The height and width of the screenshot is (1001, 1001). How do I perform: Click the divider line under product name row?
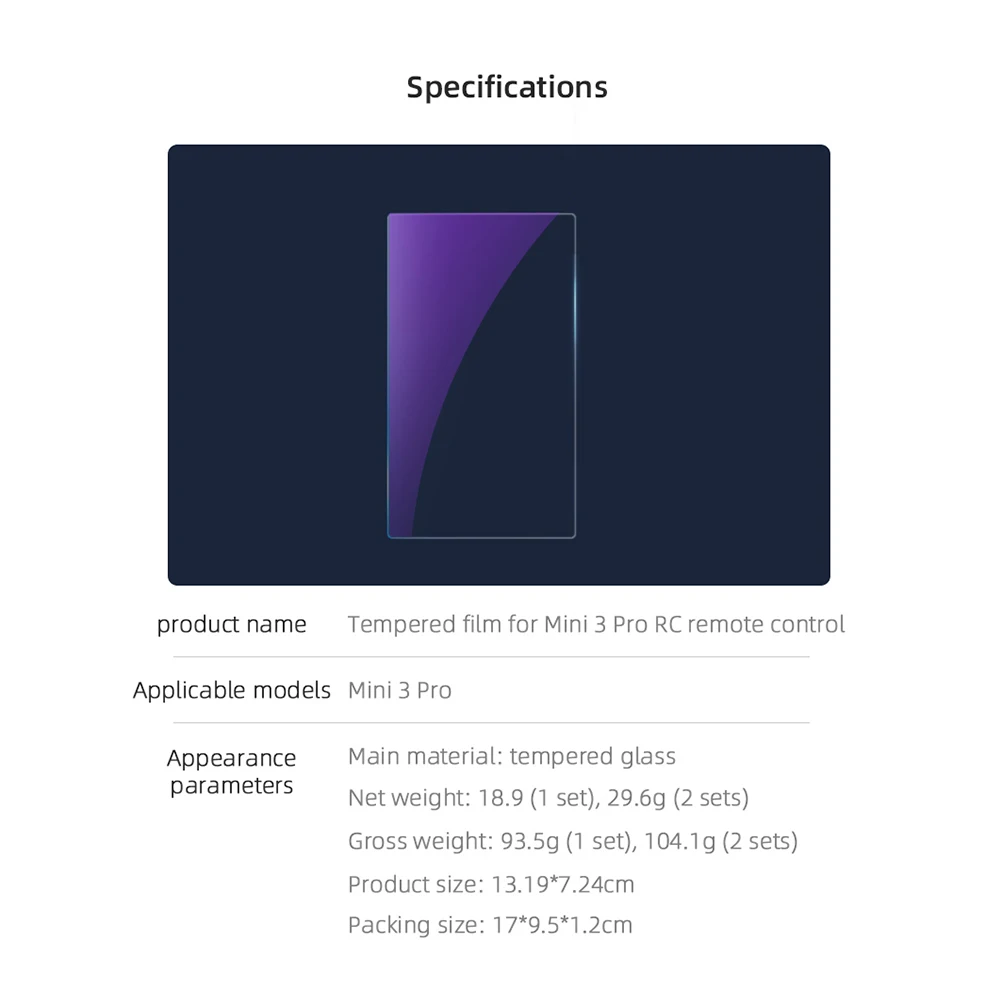click(x=490, y=657)
